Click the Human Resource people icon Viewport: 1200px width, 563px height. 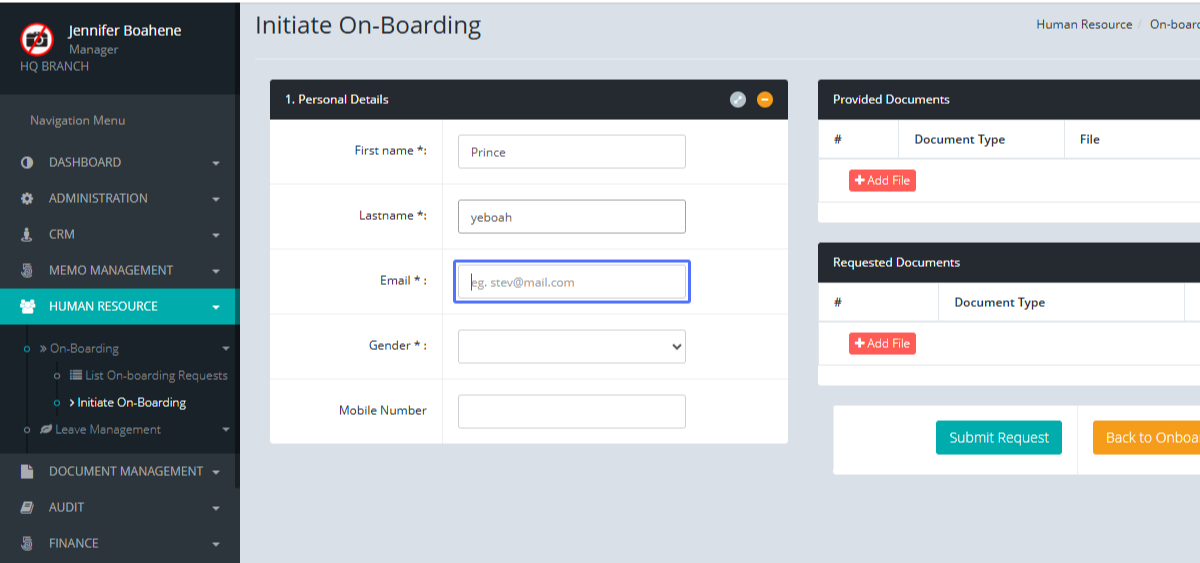click(x=27, y=307)
